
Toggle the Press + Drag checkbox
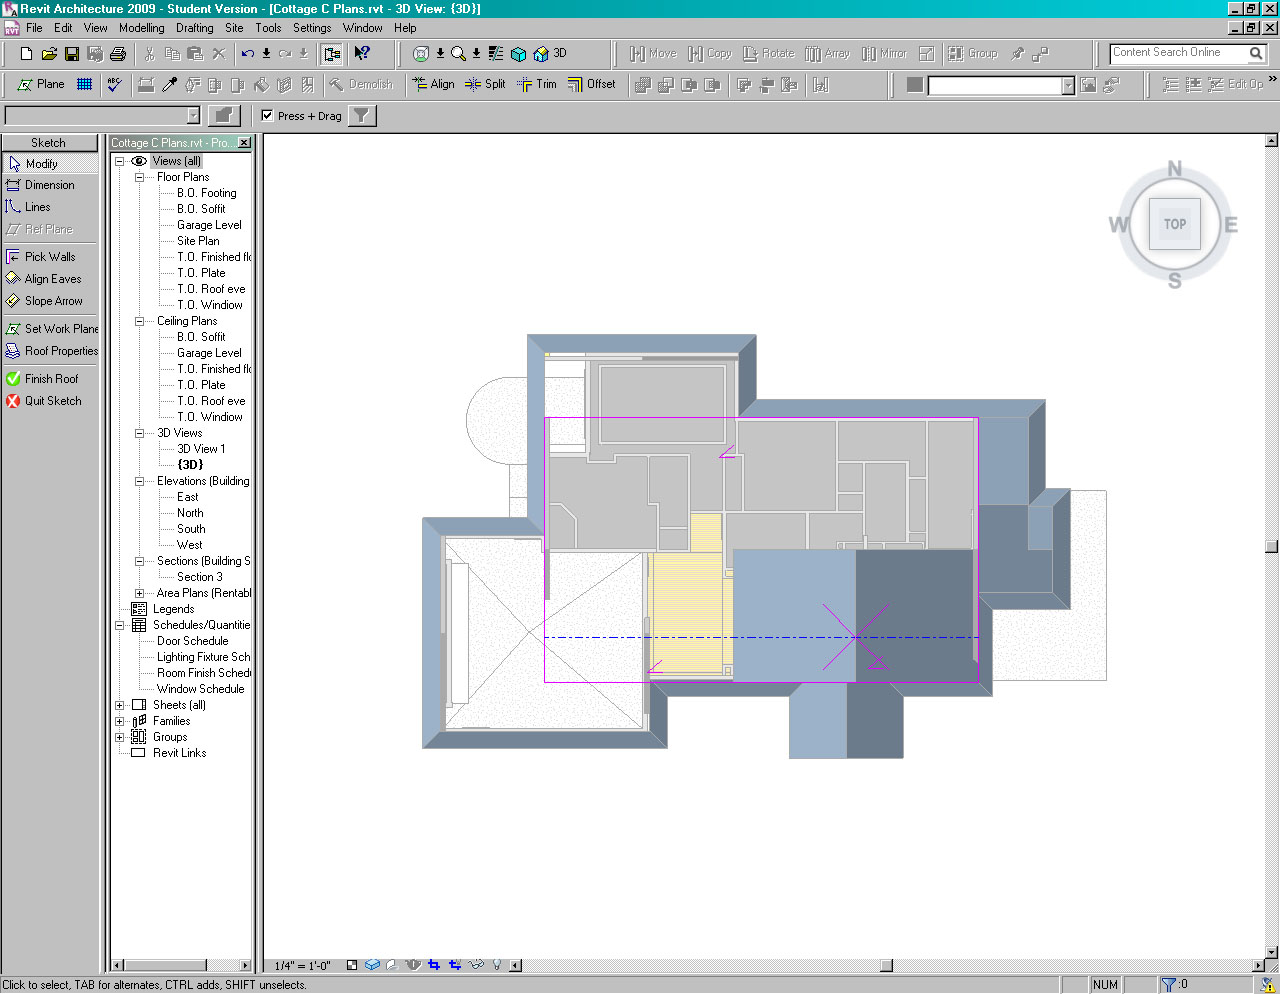pyautogui.click(x=267, y=116)
